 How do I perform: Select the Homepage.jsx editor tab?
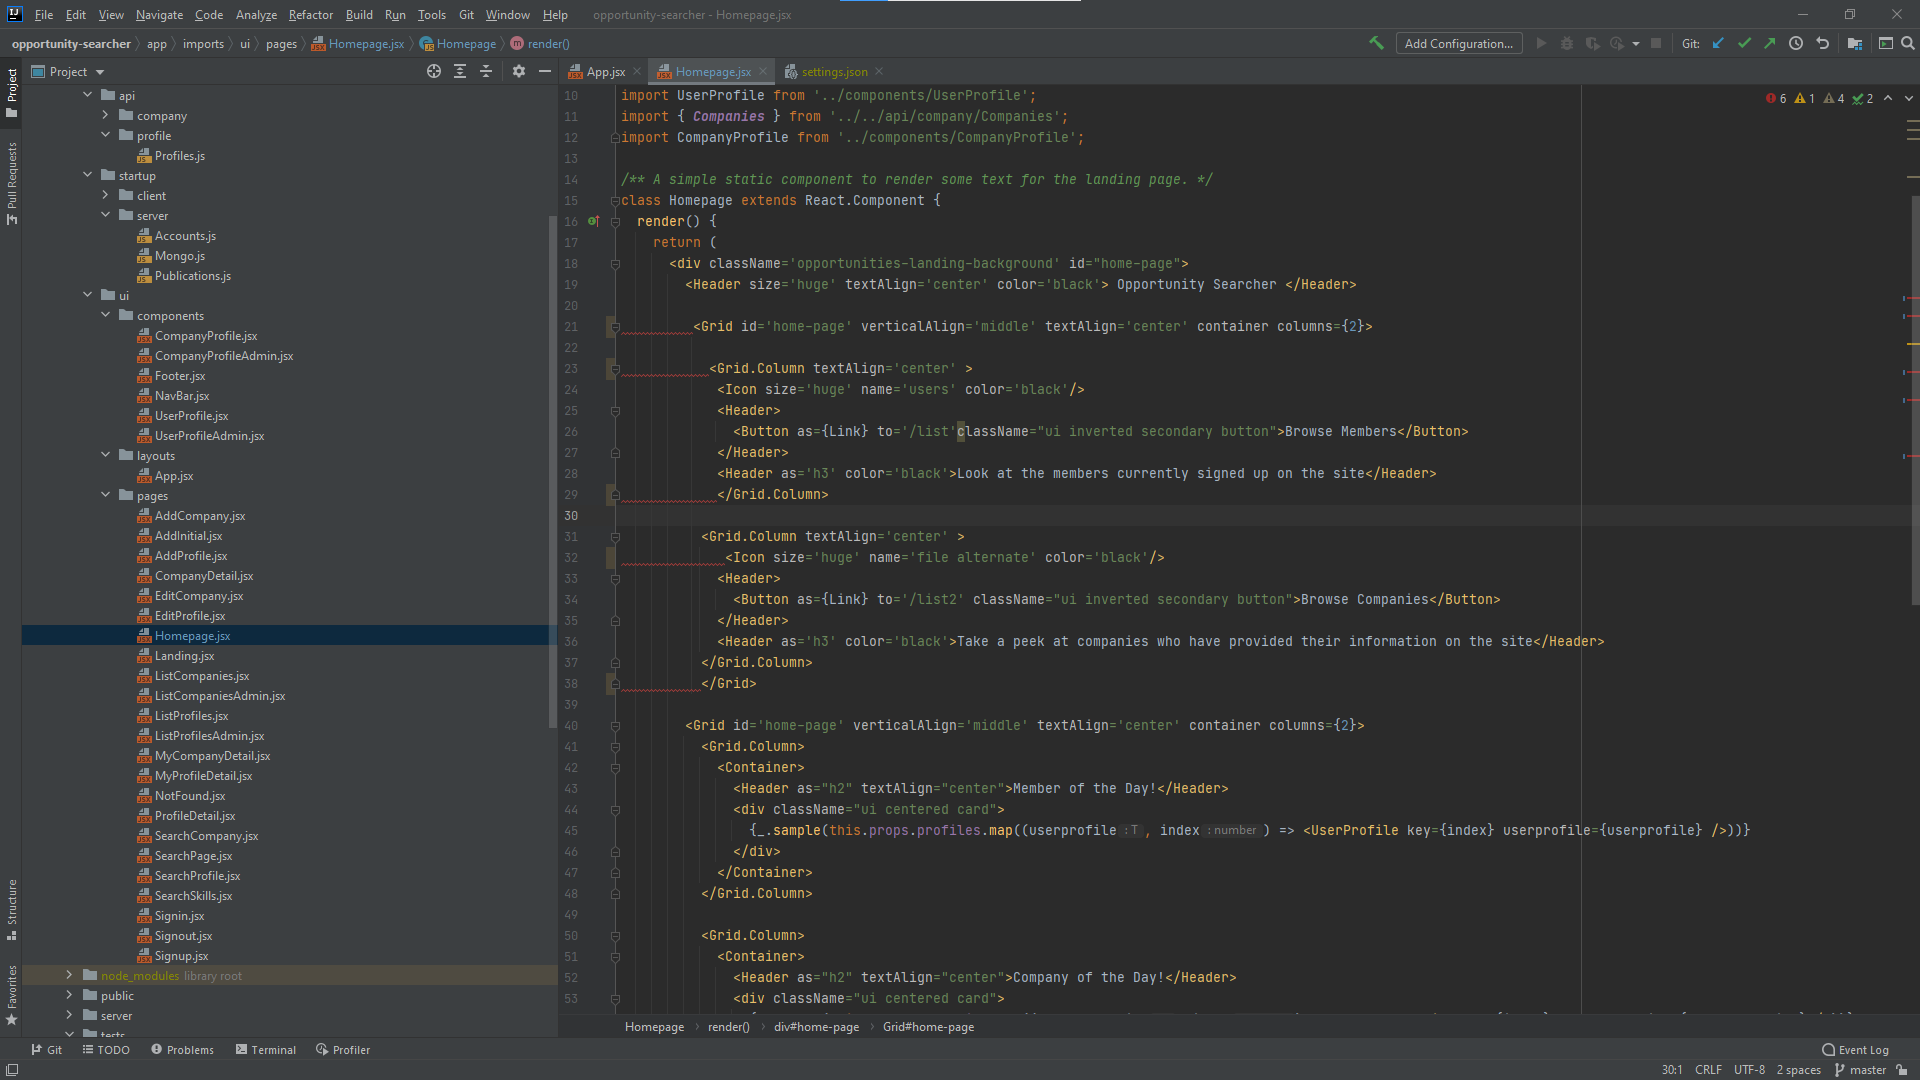click(x=712, y=71)
